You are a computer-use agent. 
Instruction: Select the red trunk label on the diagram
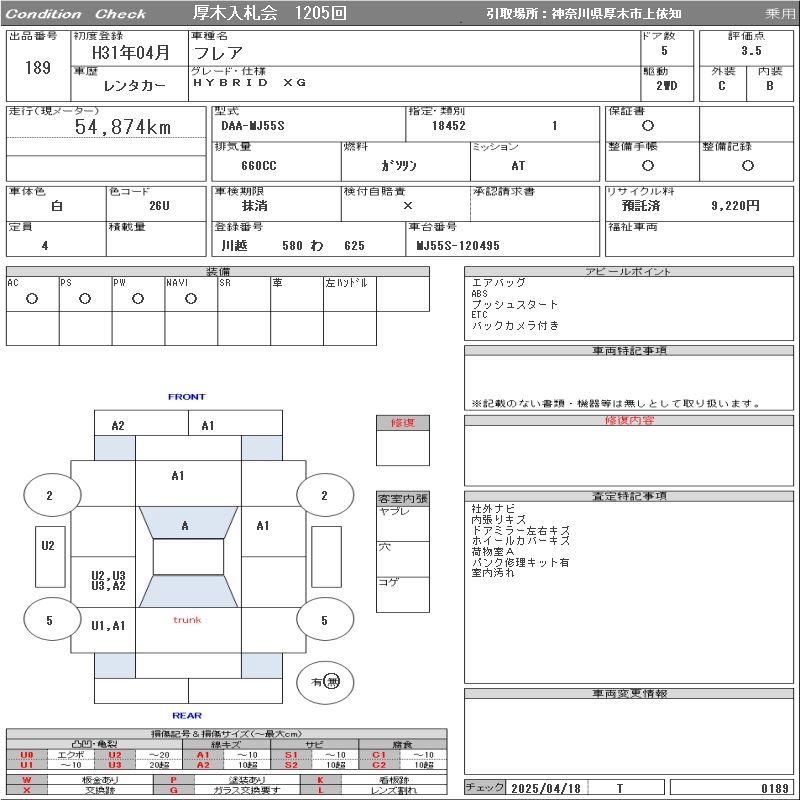pos(187,620)
